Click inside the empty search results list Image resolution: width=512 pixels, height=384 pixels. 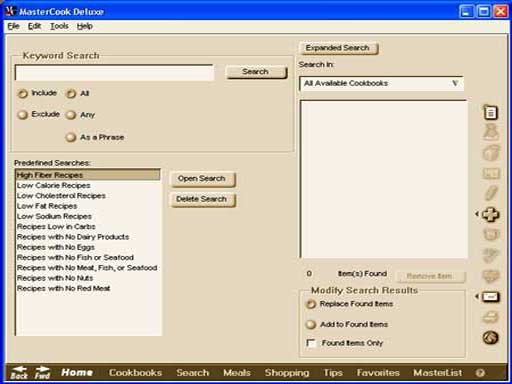click(x=383, y=179)
